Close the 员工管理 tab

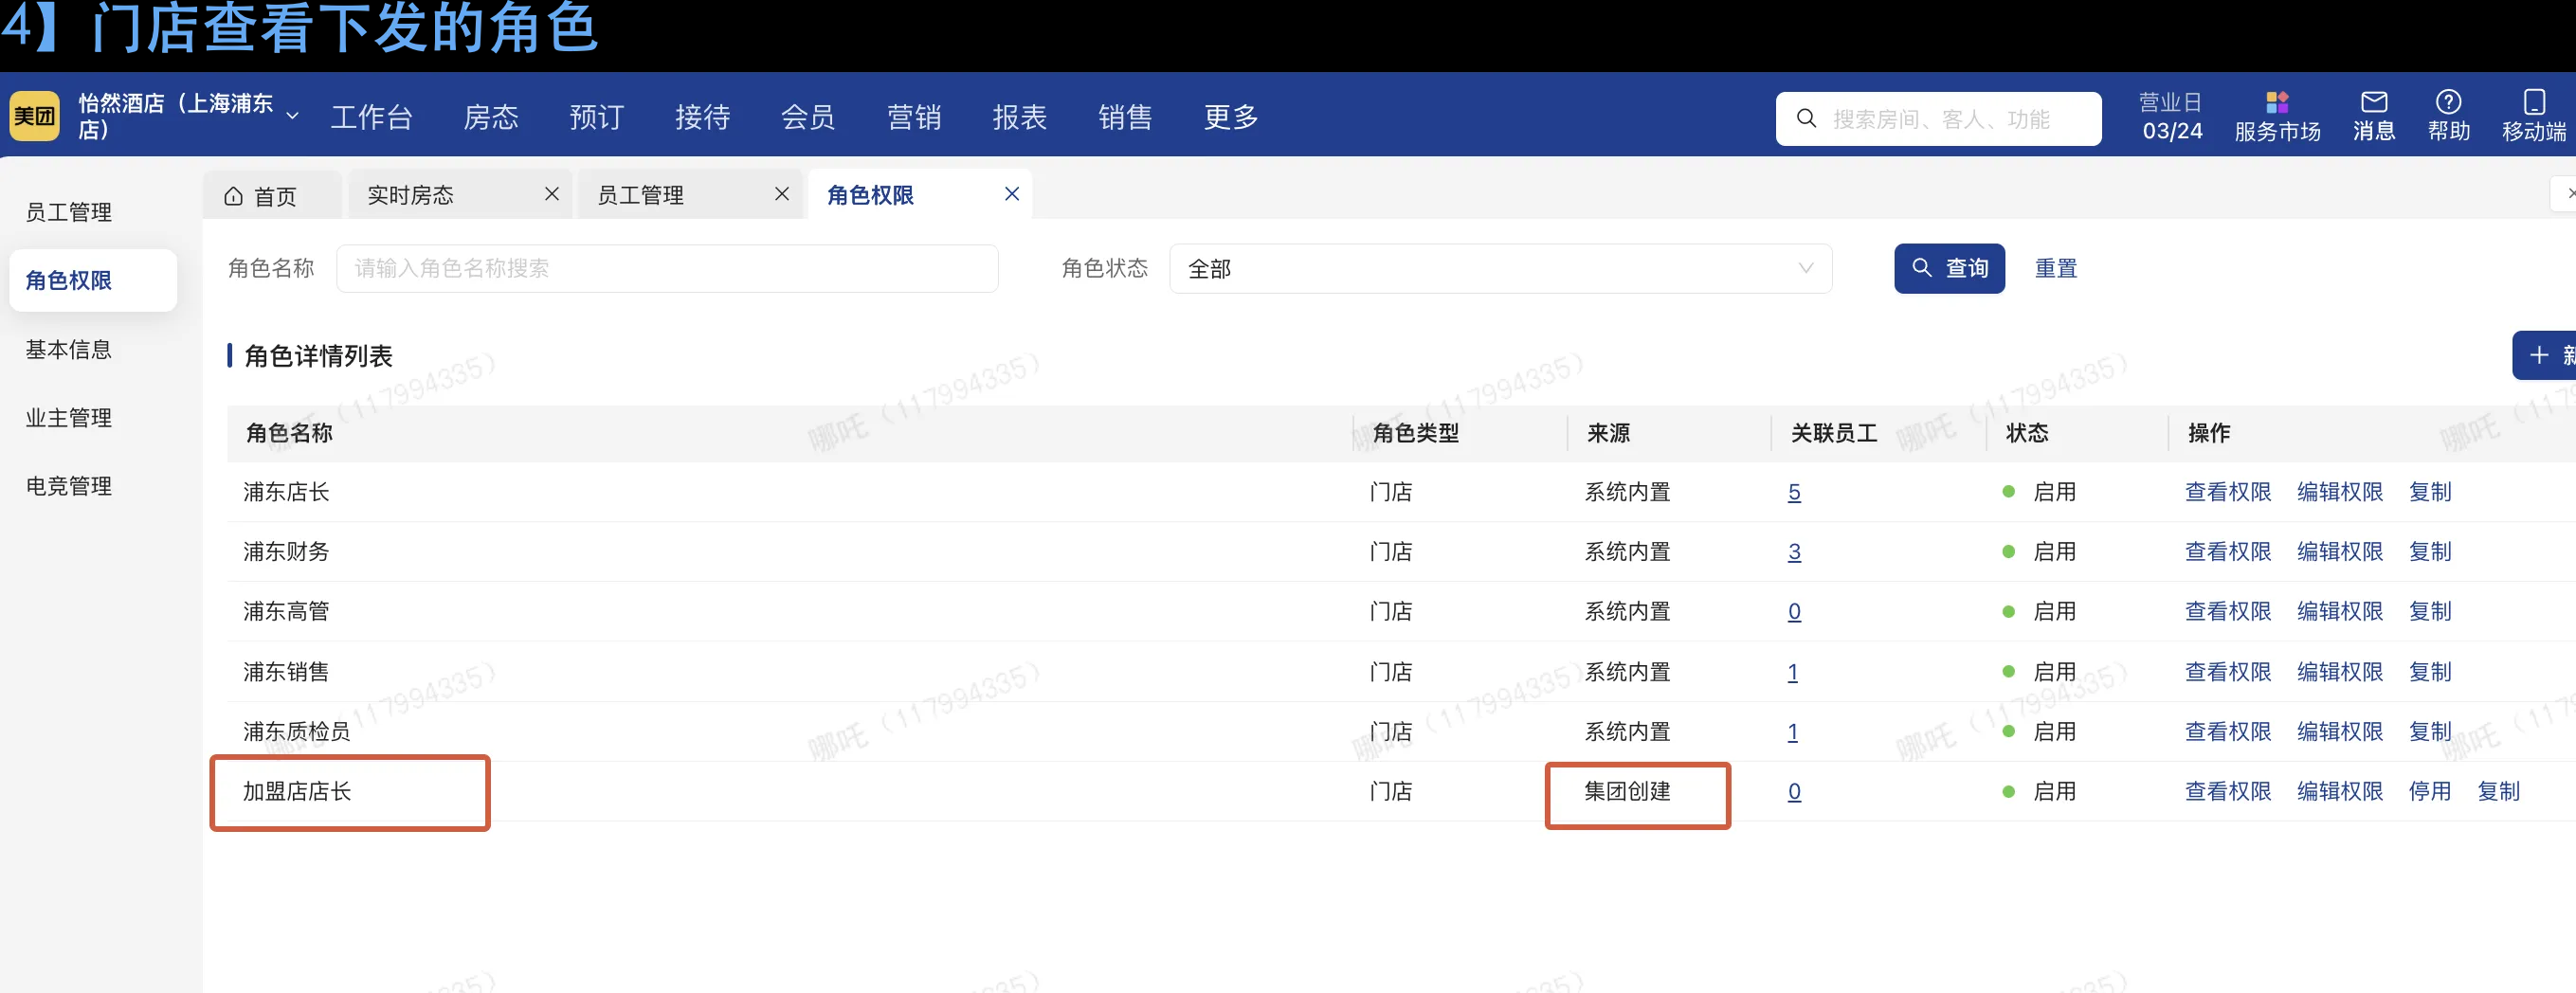[782, 194]
